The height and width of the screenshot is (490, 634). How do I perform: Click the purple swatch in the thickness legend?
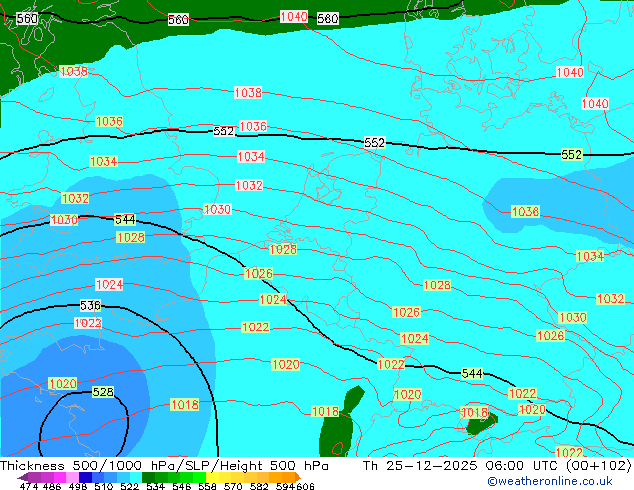tap(34, 477)
